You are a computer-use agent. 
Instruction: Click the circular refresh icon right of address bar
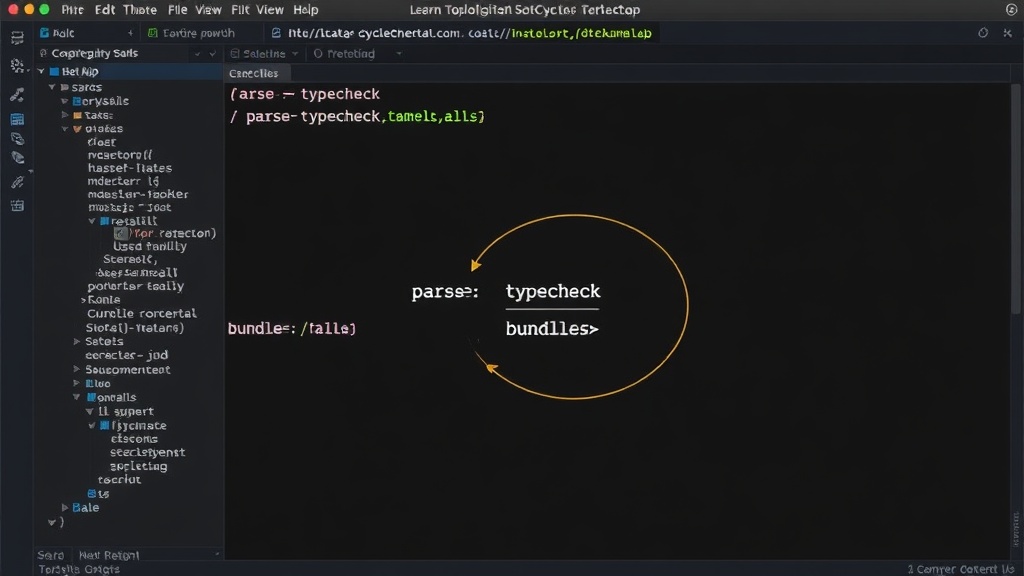point(983,33)
